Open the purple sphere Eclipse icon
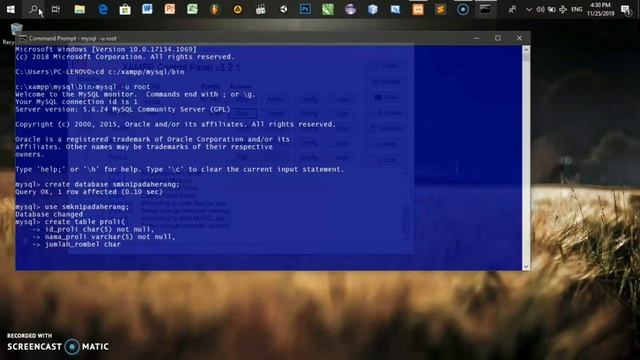The image size is (640, 360). [x=350, y=9]
